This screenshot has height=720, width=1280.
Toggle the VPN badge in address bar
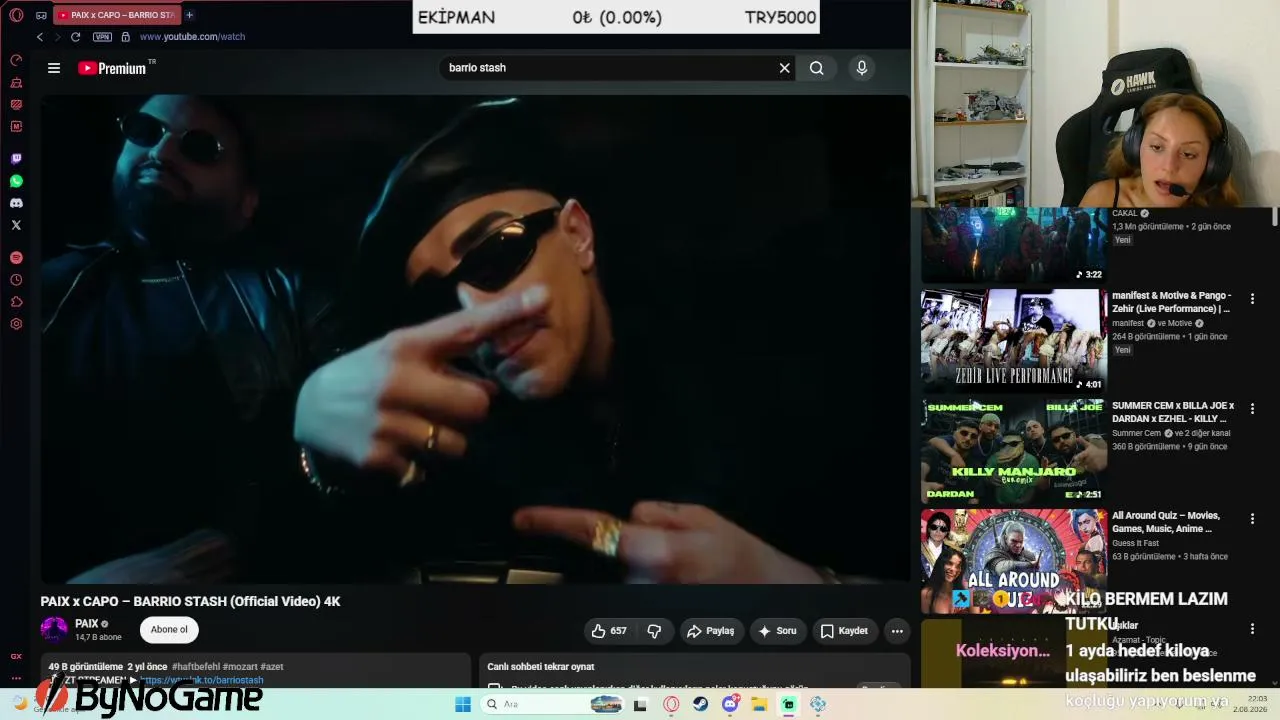pyautogui.click(x=102, y=37)
